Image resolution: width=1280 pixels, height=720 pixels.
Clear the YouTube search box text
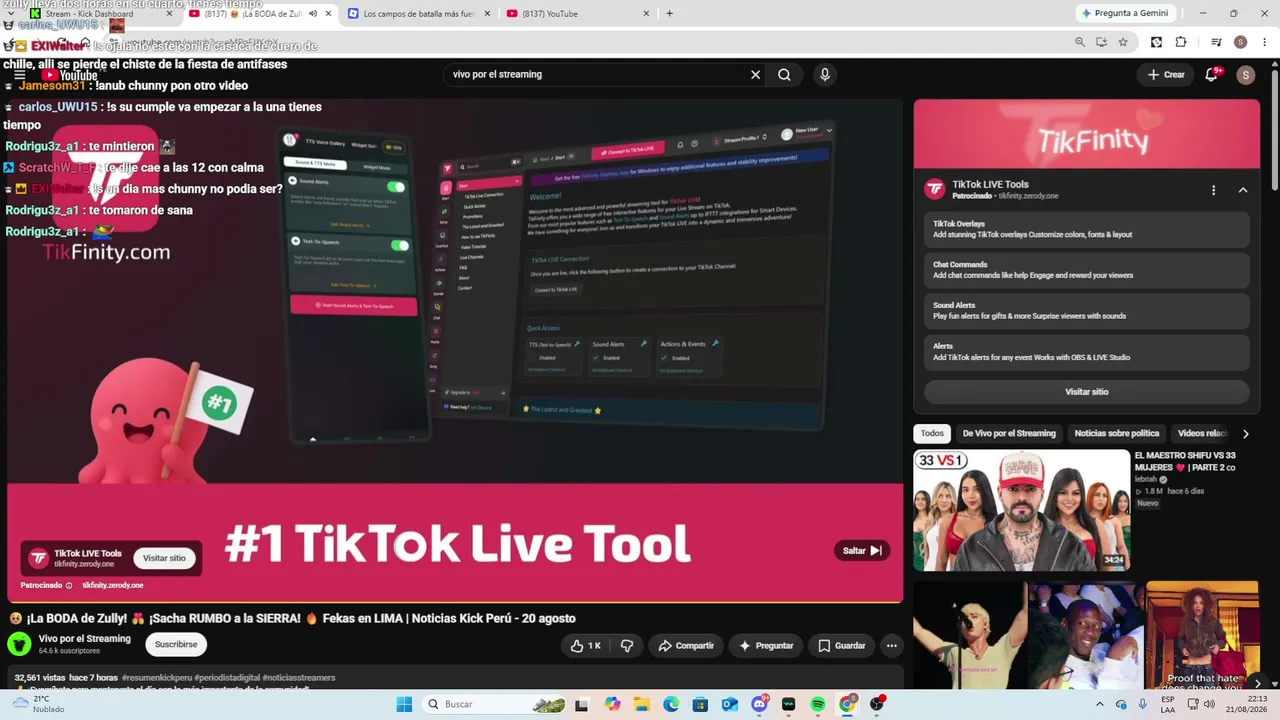click(755, 74)
